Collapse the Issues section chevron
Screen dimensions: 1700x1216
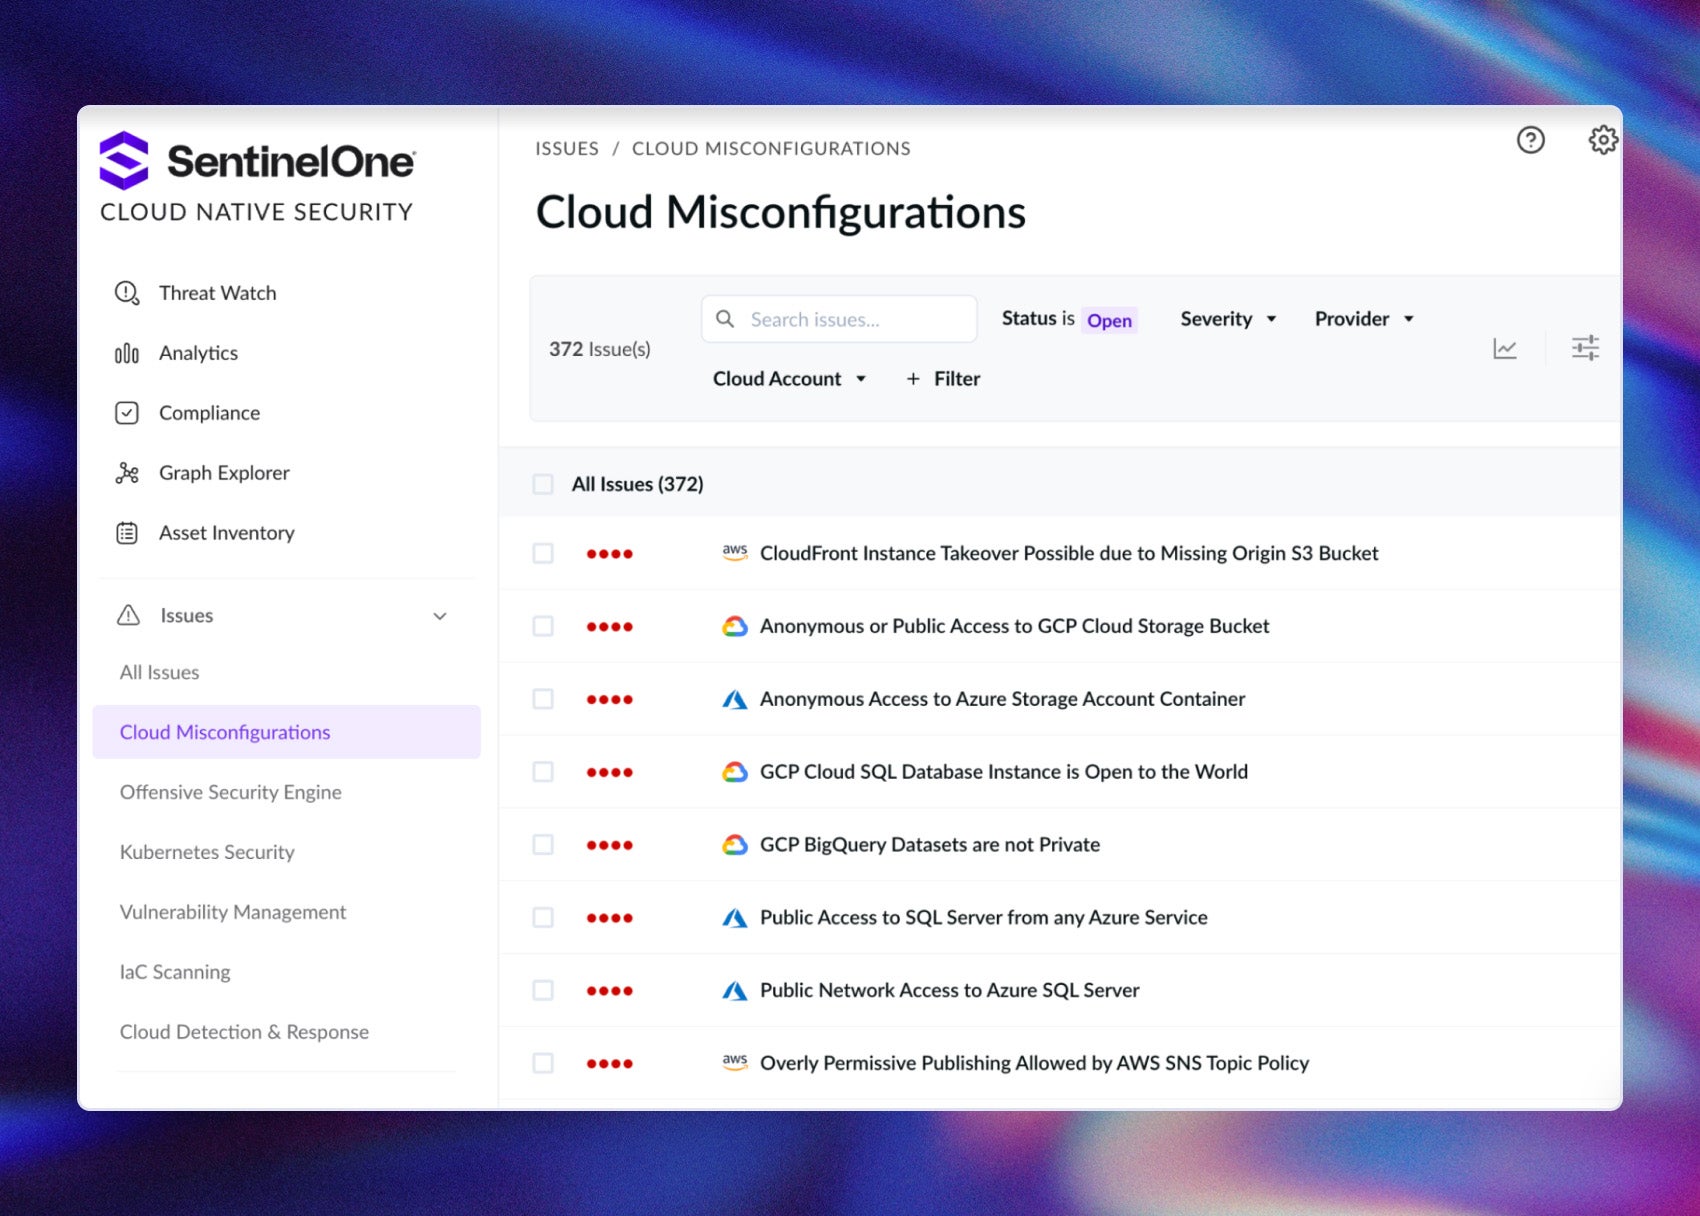tap(440, 616)
